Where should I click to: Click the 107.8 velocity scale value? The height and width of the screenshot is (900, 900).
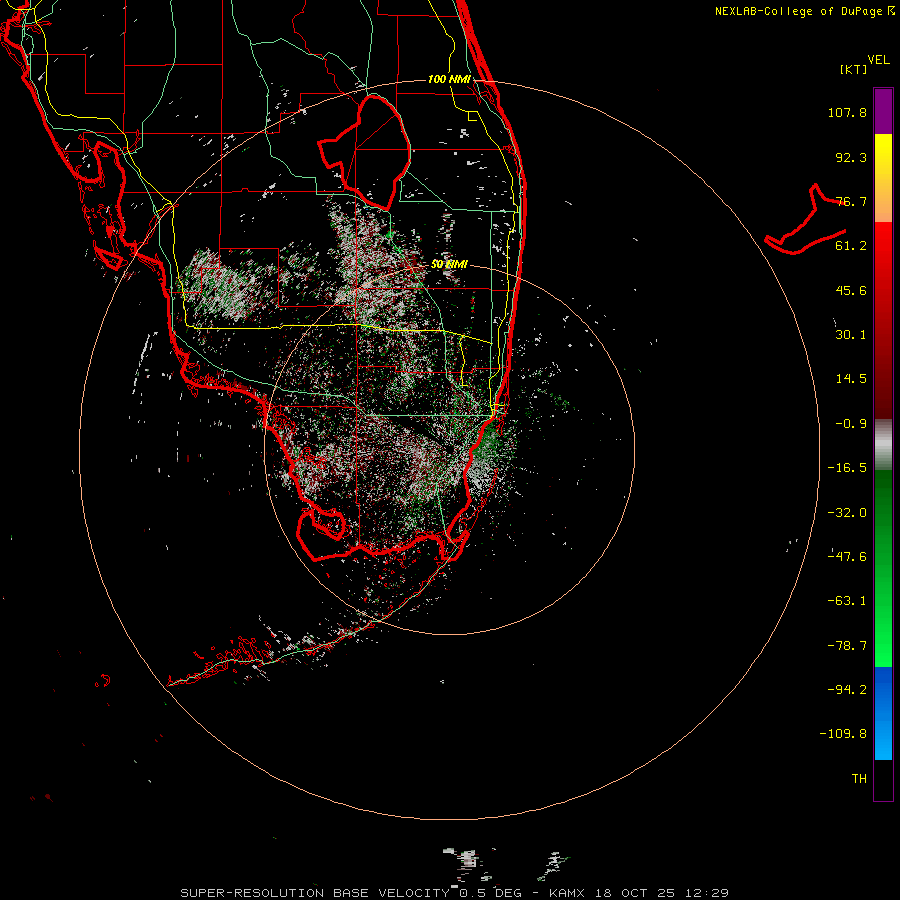pyautogui.click(x=847, y=112)
